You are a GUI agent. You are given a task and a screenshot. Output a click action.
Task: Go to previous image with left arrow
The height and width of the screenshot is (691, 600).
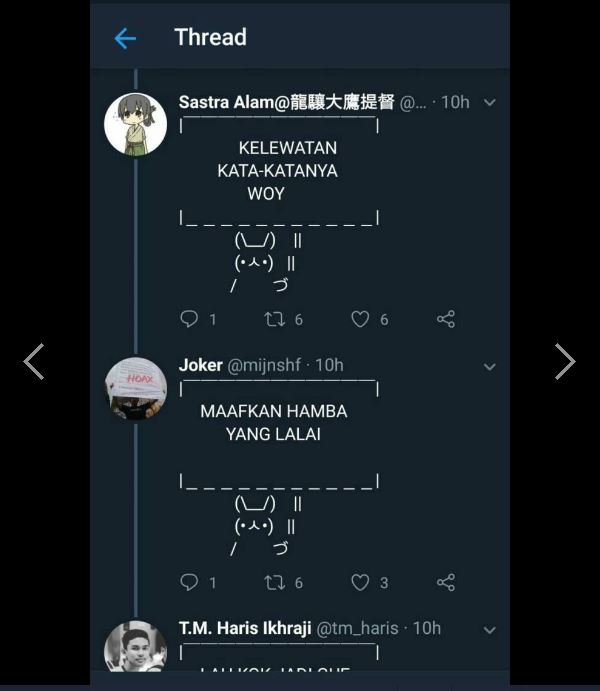[34, 362]
